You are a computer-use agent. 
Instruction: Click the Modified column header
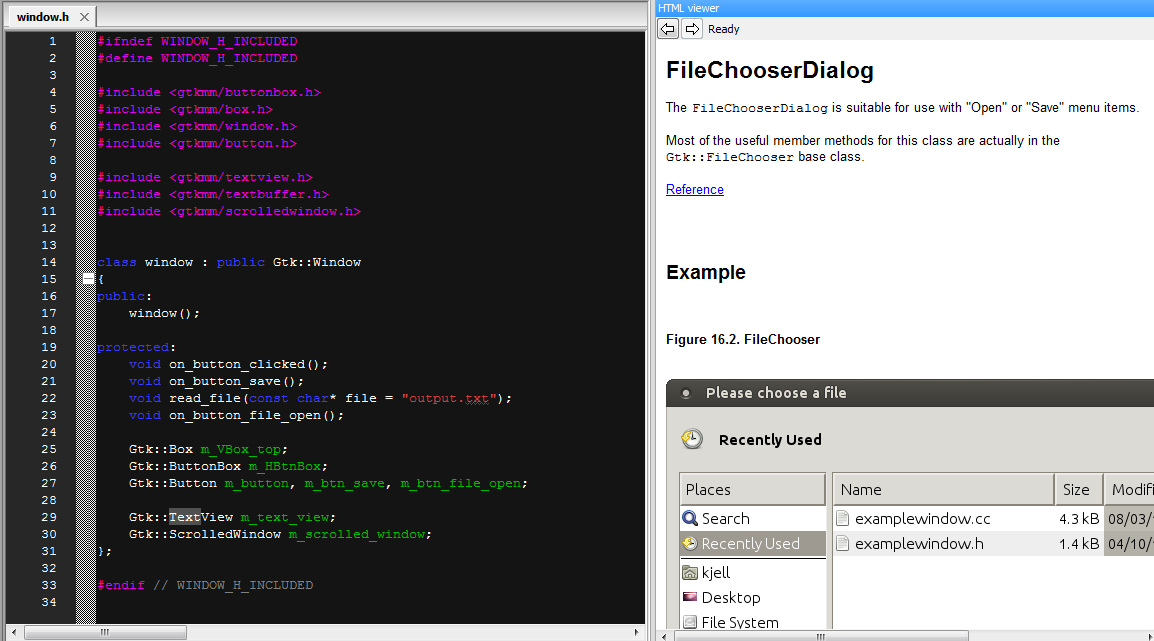1129,489
